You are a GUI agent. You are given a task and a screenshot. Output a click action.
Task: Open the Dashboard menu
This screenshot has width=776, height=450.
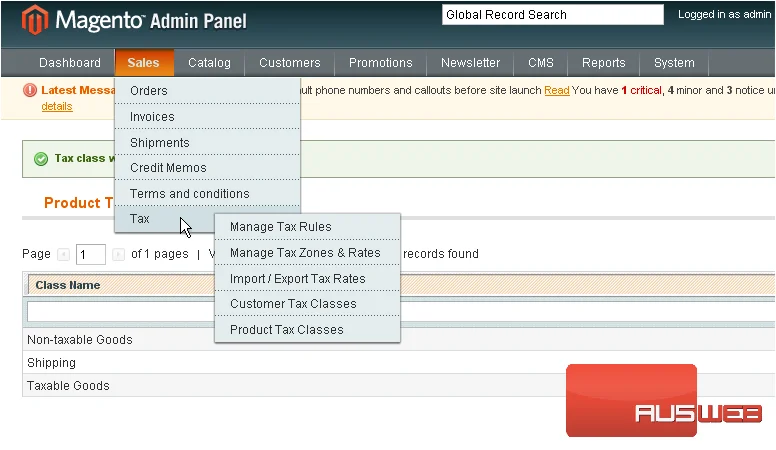pos(70,63)
